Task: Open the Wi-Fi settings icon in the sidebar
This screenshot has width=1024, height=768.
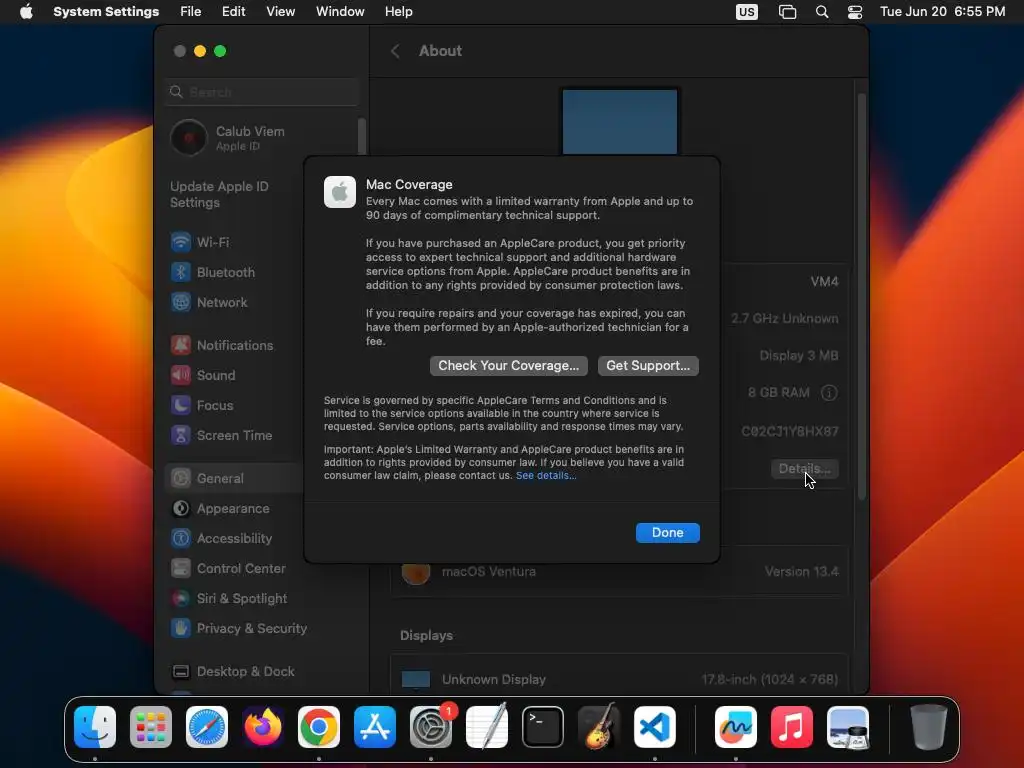Action: (x=181, y=242)
